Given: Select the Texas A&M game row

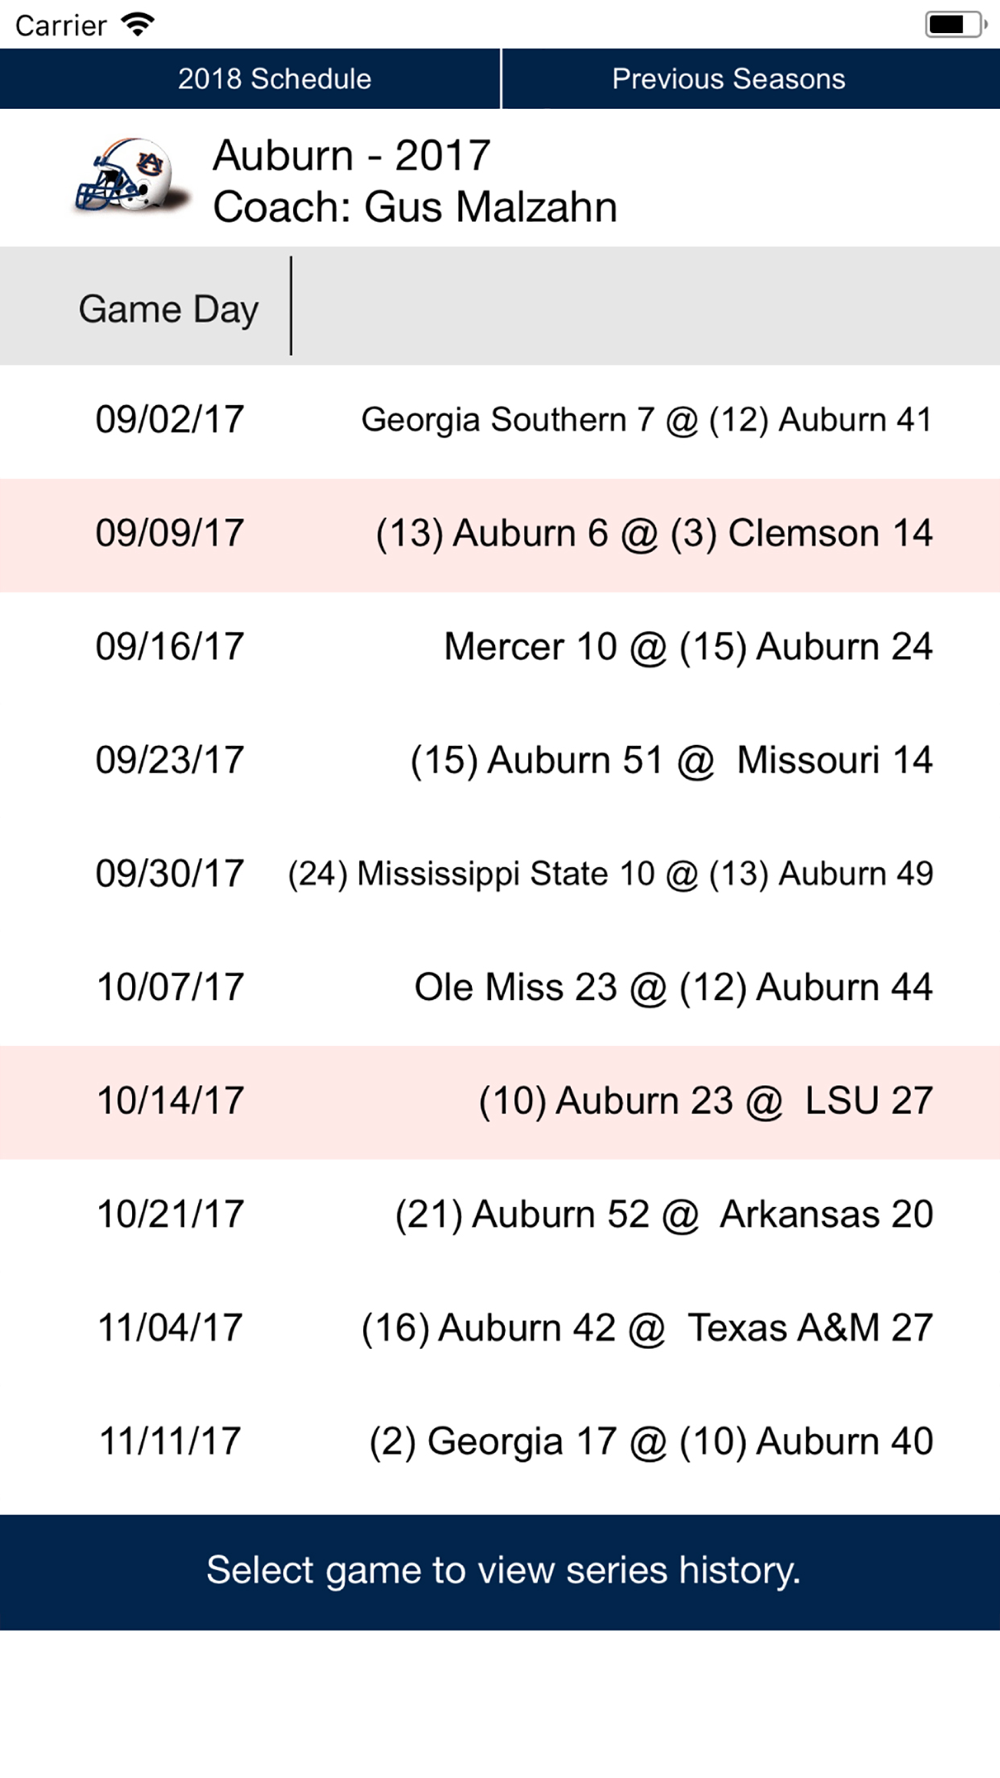Looking at the screenshot, I should coord(500,1329).
